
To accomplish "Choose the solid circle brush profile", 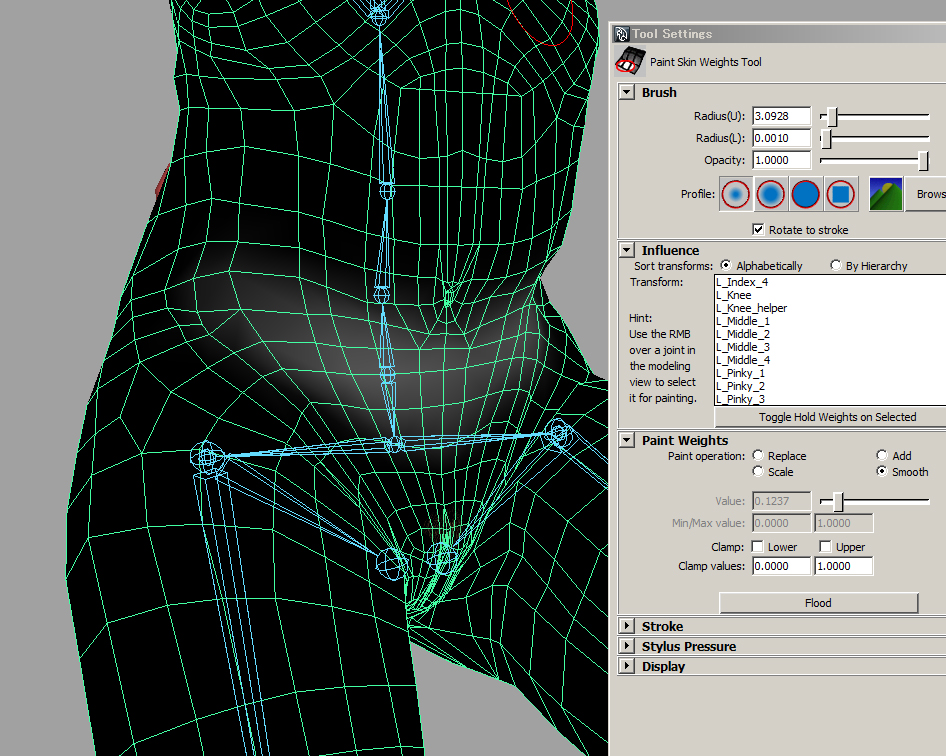I will pos(806,194).
